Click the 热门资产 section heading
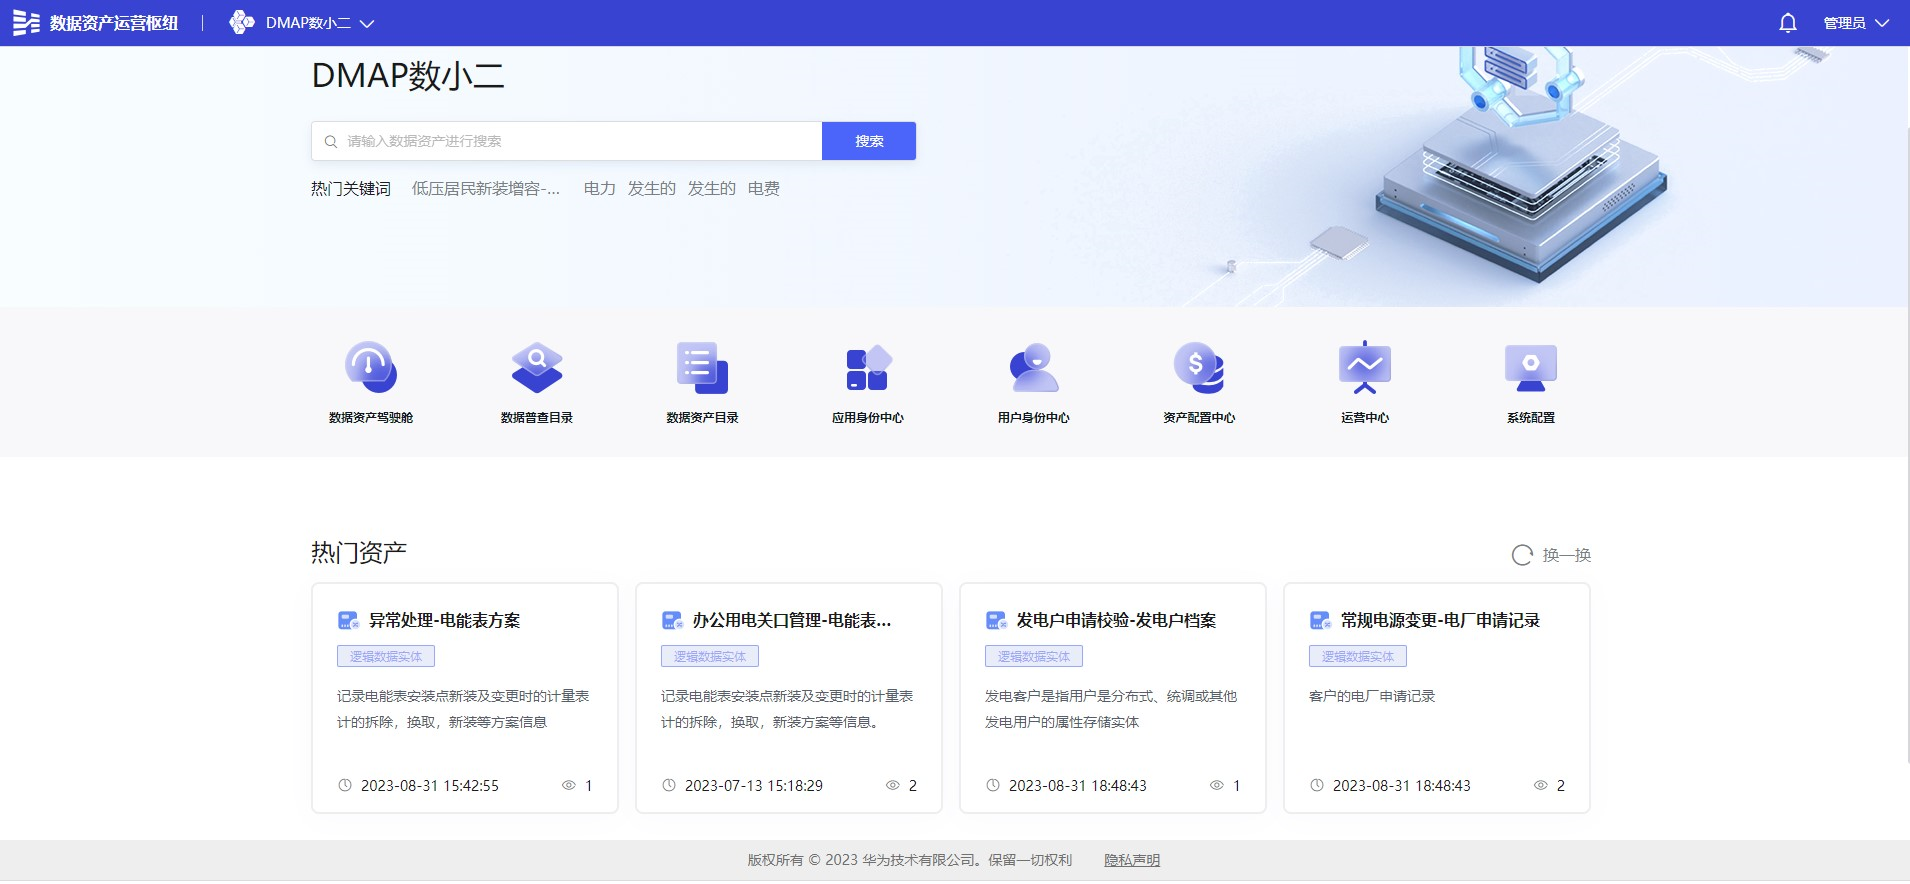 (359, 553)
